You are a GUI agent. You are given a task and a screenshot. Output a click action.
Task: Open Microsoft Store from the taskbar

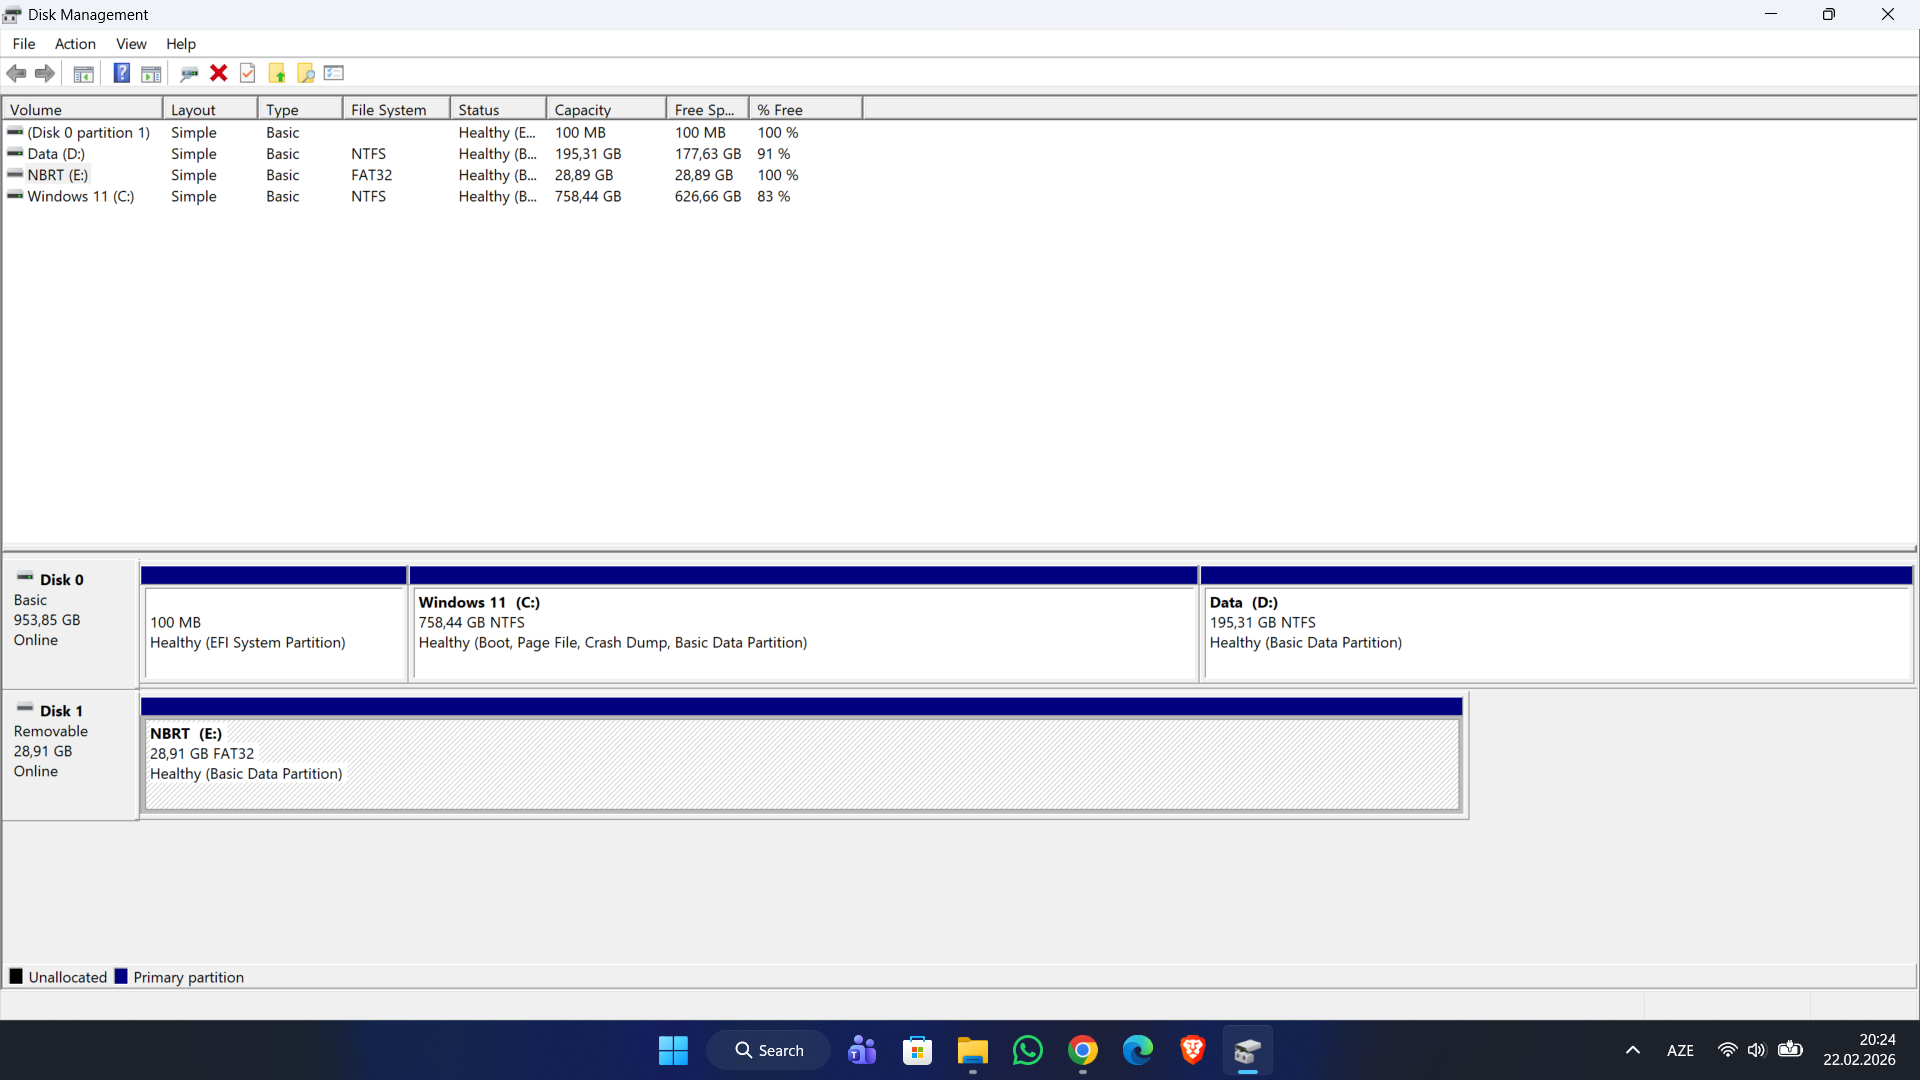click(x=917, y=1051)
